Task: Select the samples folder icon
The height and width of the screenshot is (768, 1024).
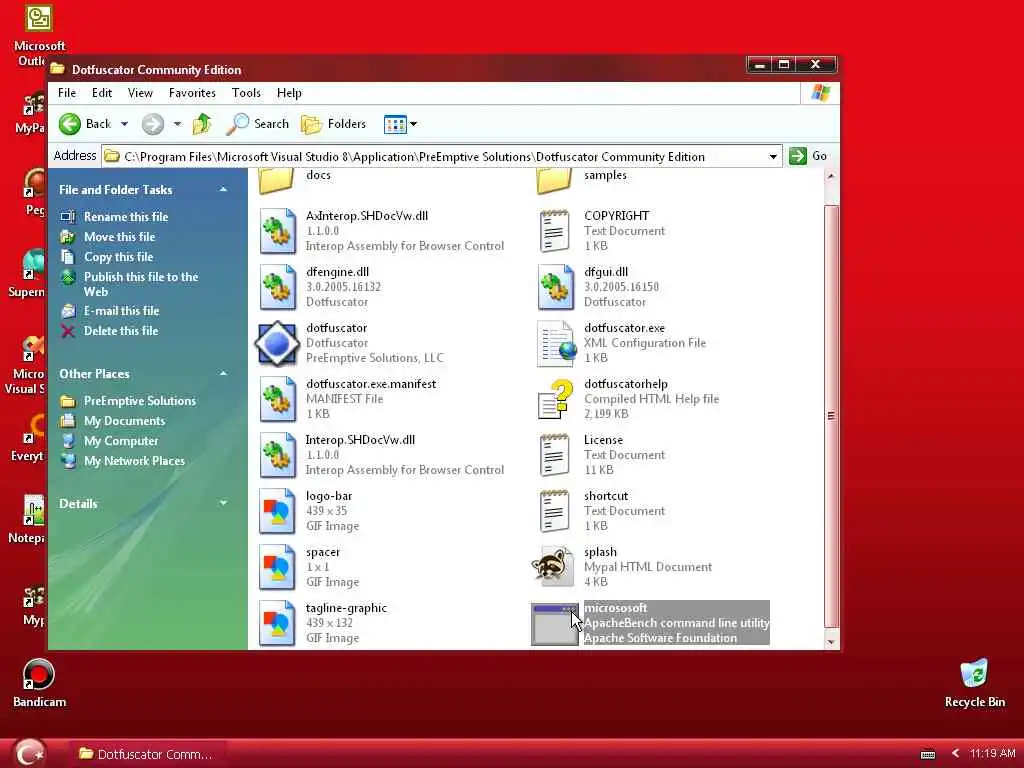Action: click(554, 180)
